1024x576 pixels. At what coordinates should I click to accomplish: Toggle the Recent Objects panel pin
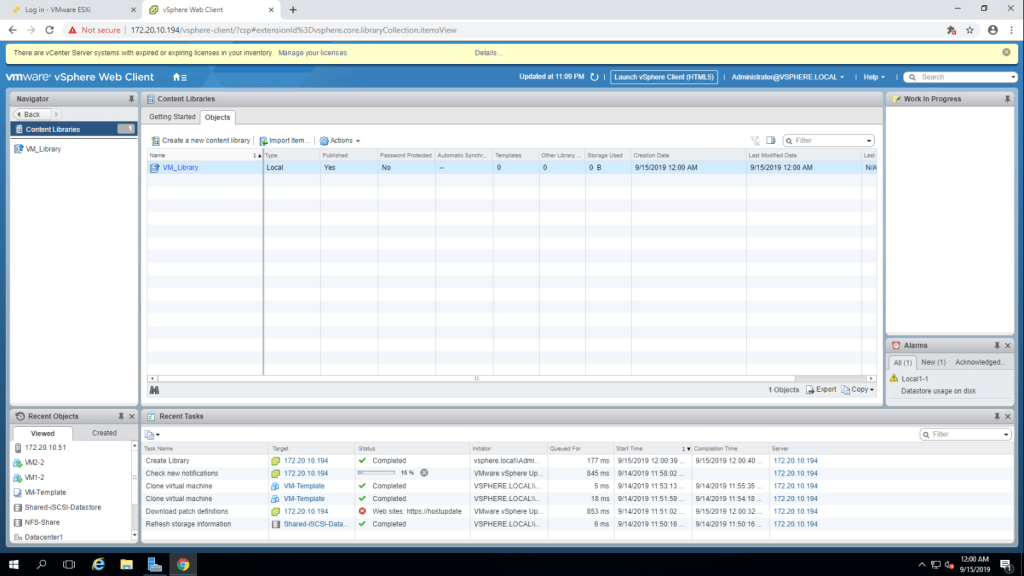[x=119, y=416]
